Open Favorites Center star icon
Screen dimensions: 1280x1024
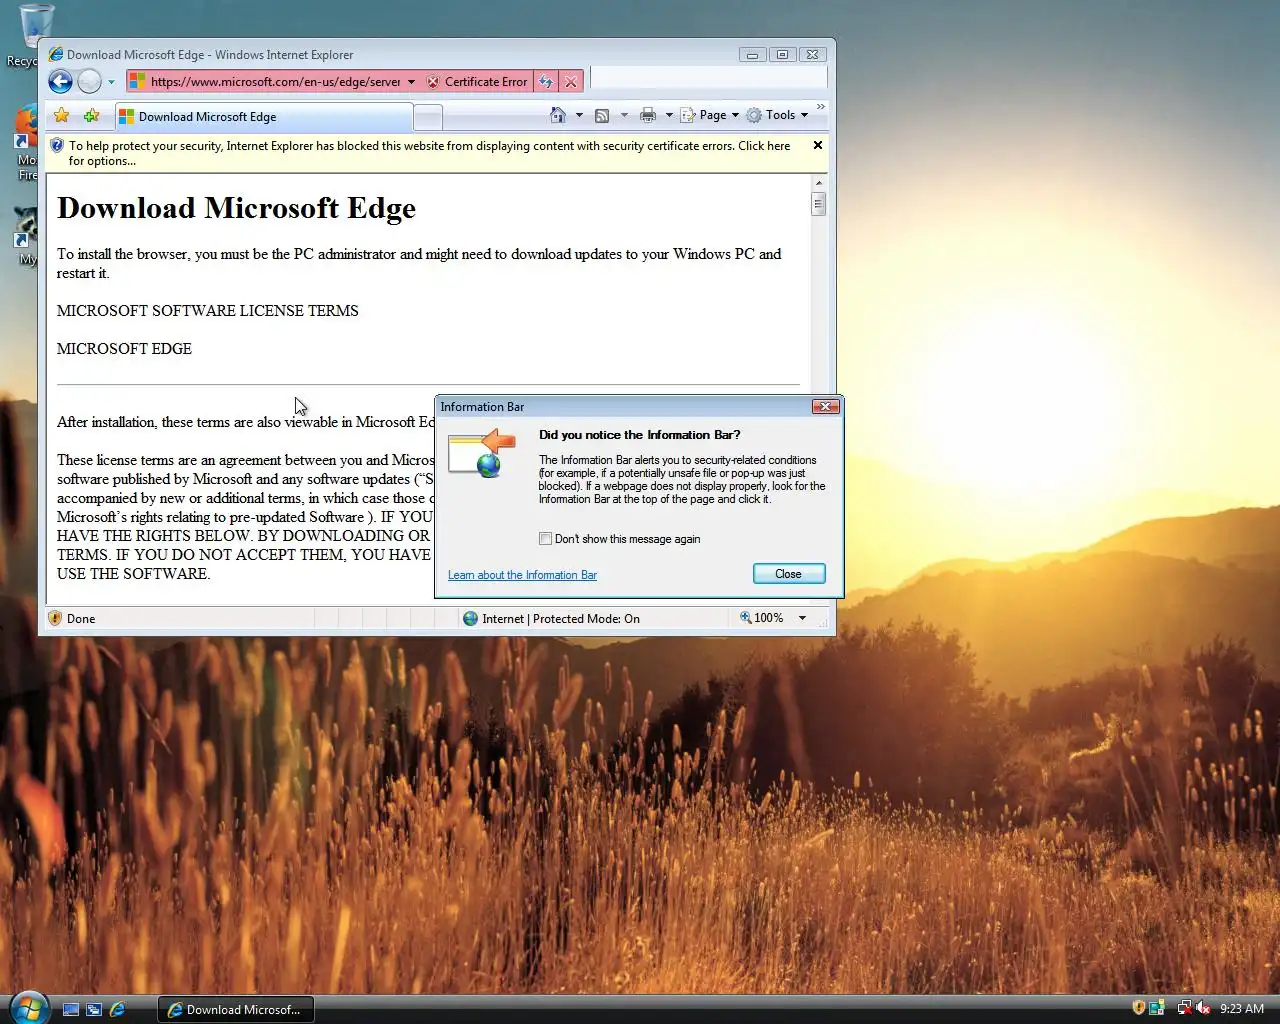tap(62, 116)
